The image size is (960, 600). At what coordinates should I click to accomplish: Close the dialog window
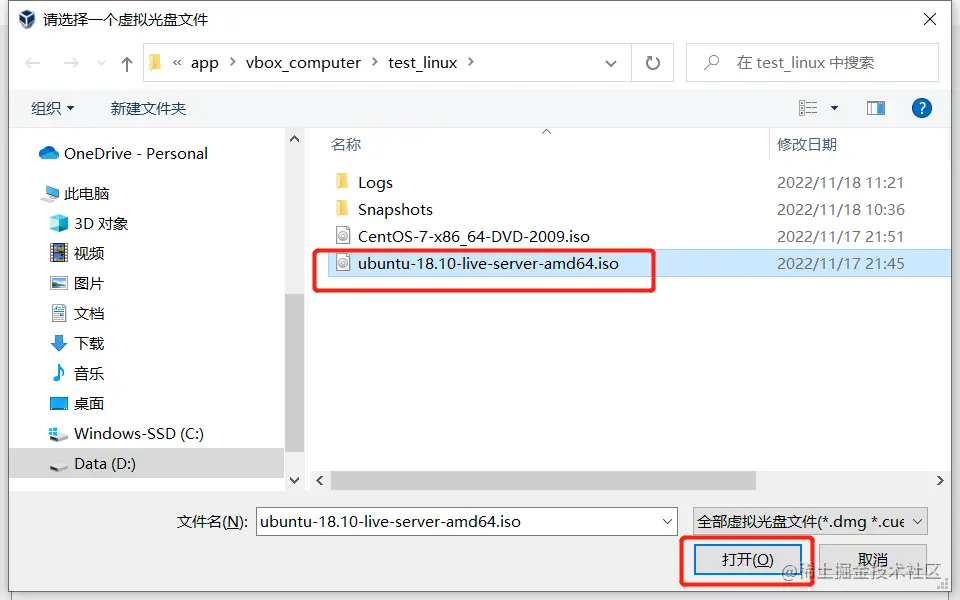[929, 20]
